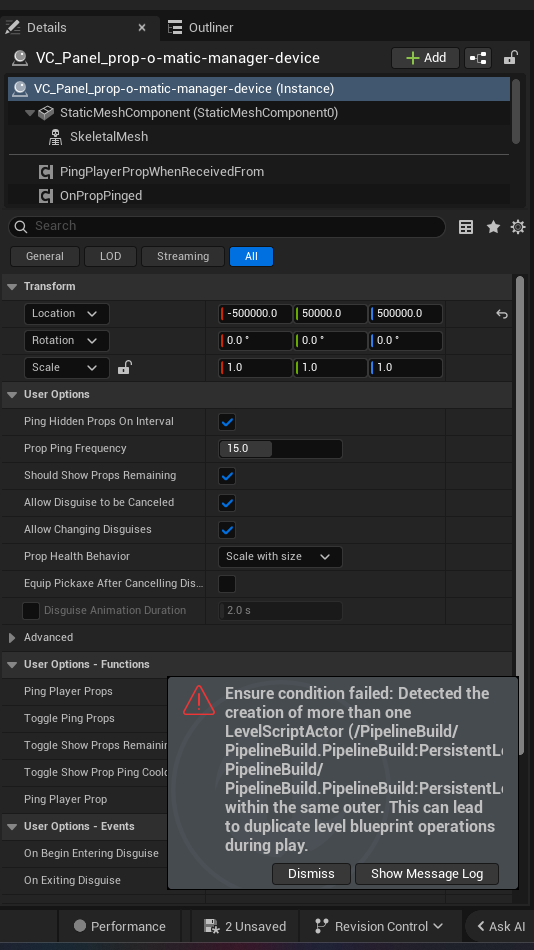Collapse User Options - Functions section
The image size is (534, 950).
12,665
